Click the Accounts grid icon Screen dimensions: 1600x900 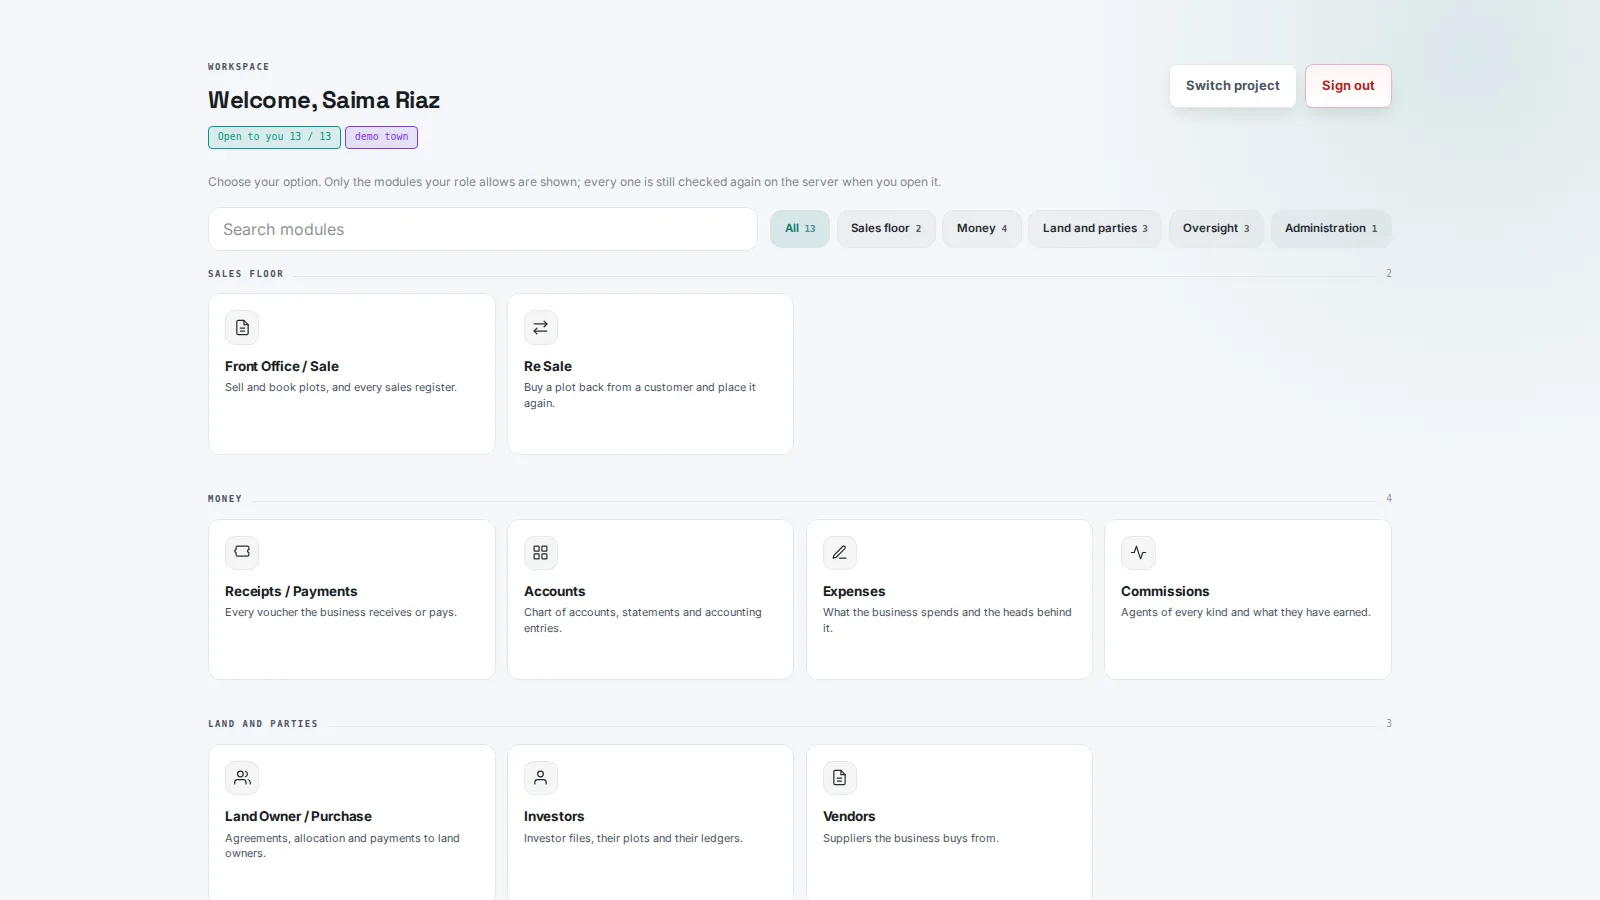coord(541,553)
